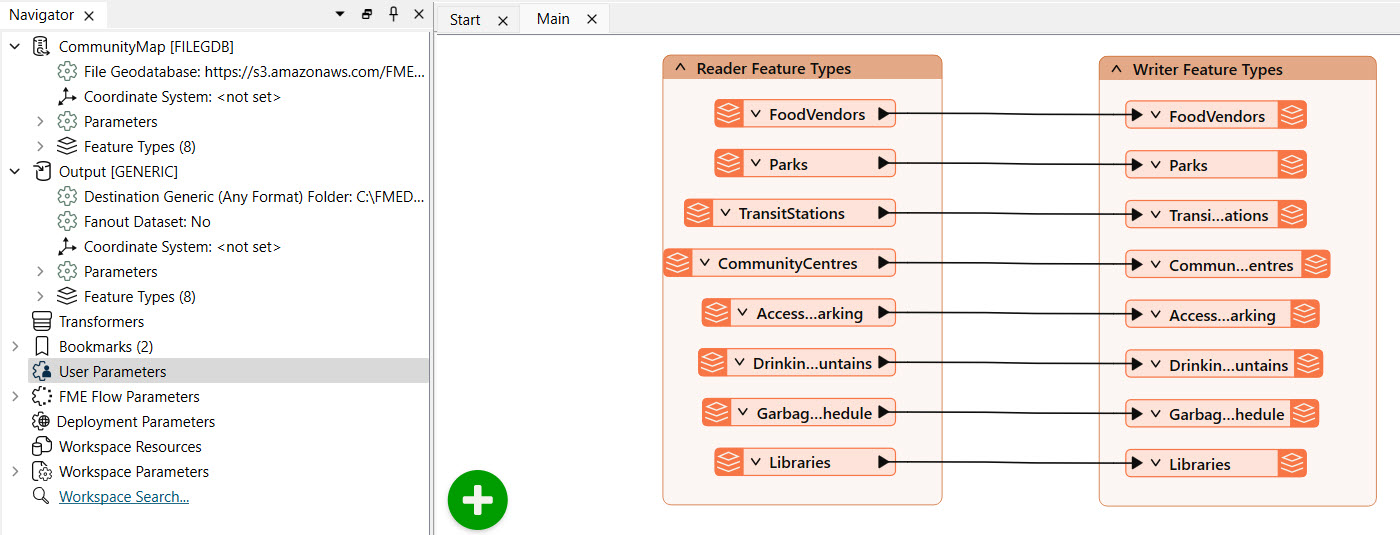Image resolution: width=1400 pixels, height=535 pixels.
Task: Select the Main canvas tab
Action: pos(553,19)
